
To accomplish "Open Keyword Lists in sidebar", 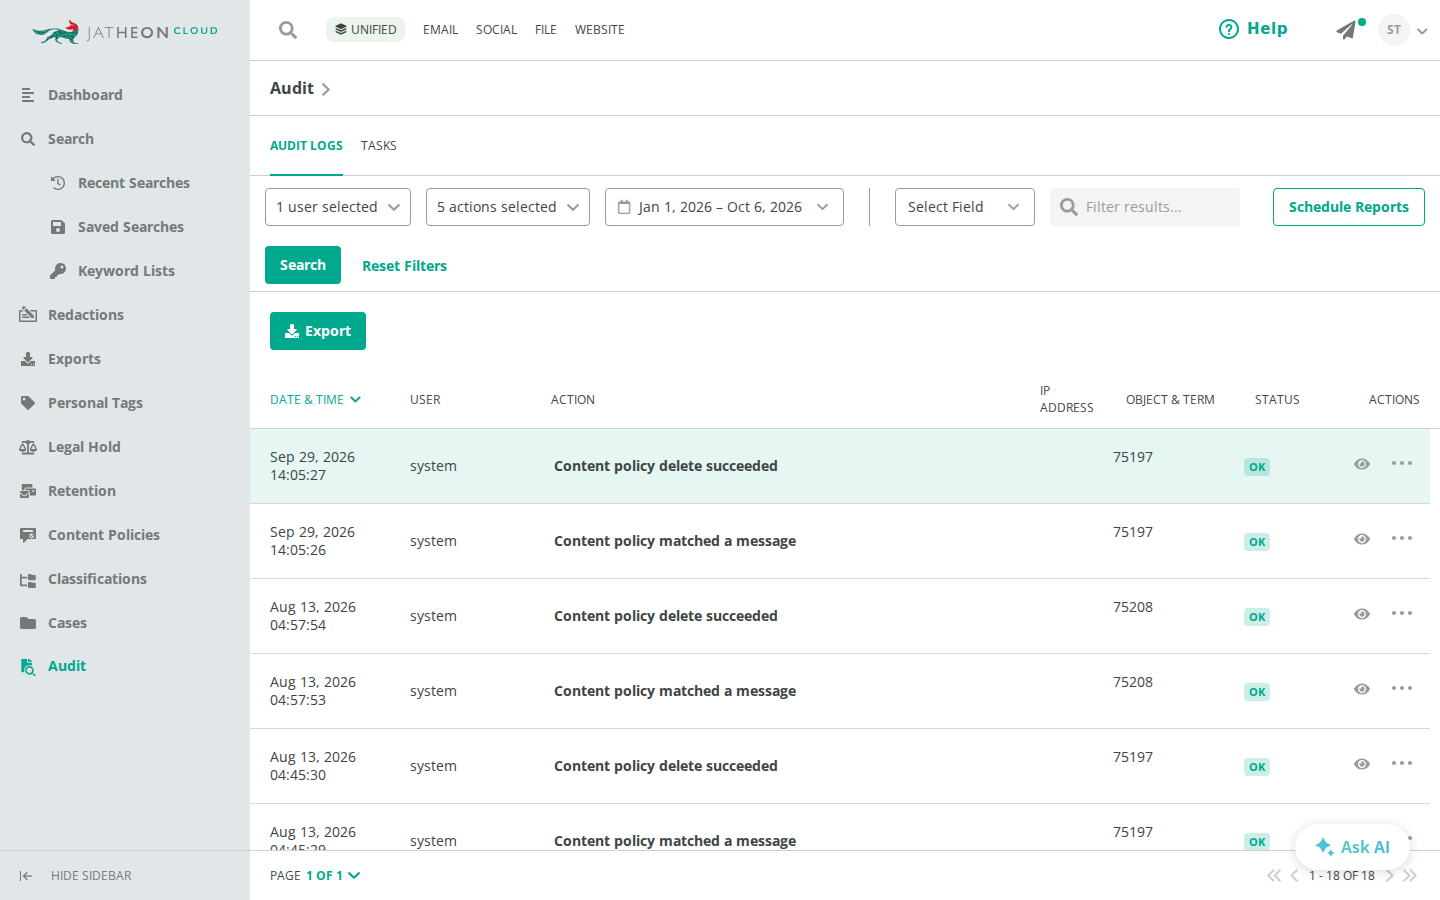I will pyautogui.click(x=125, y=271).
